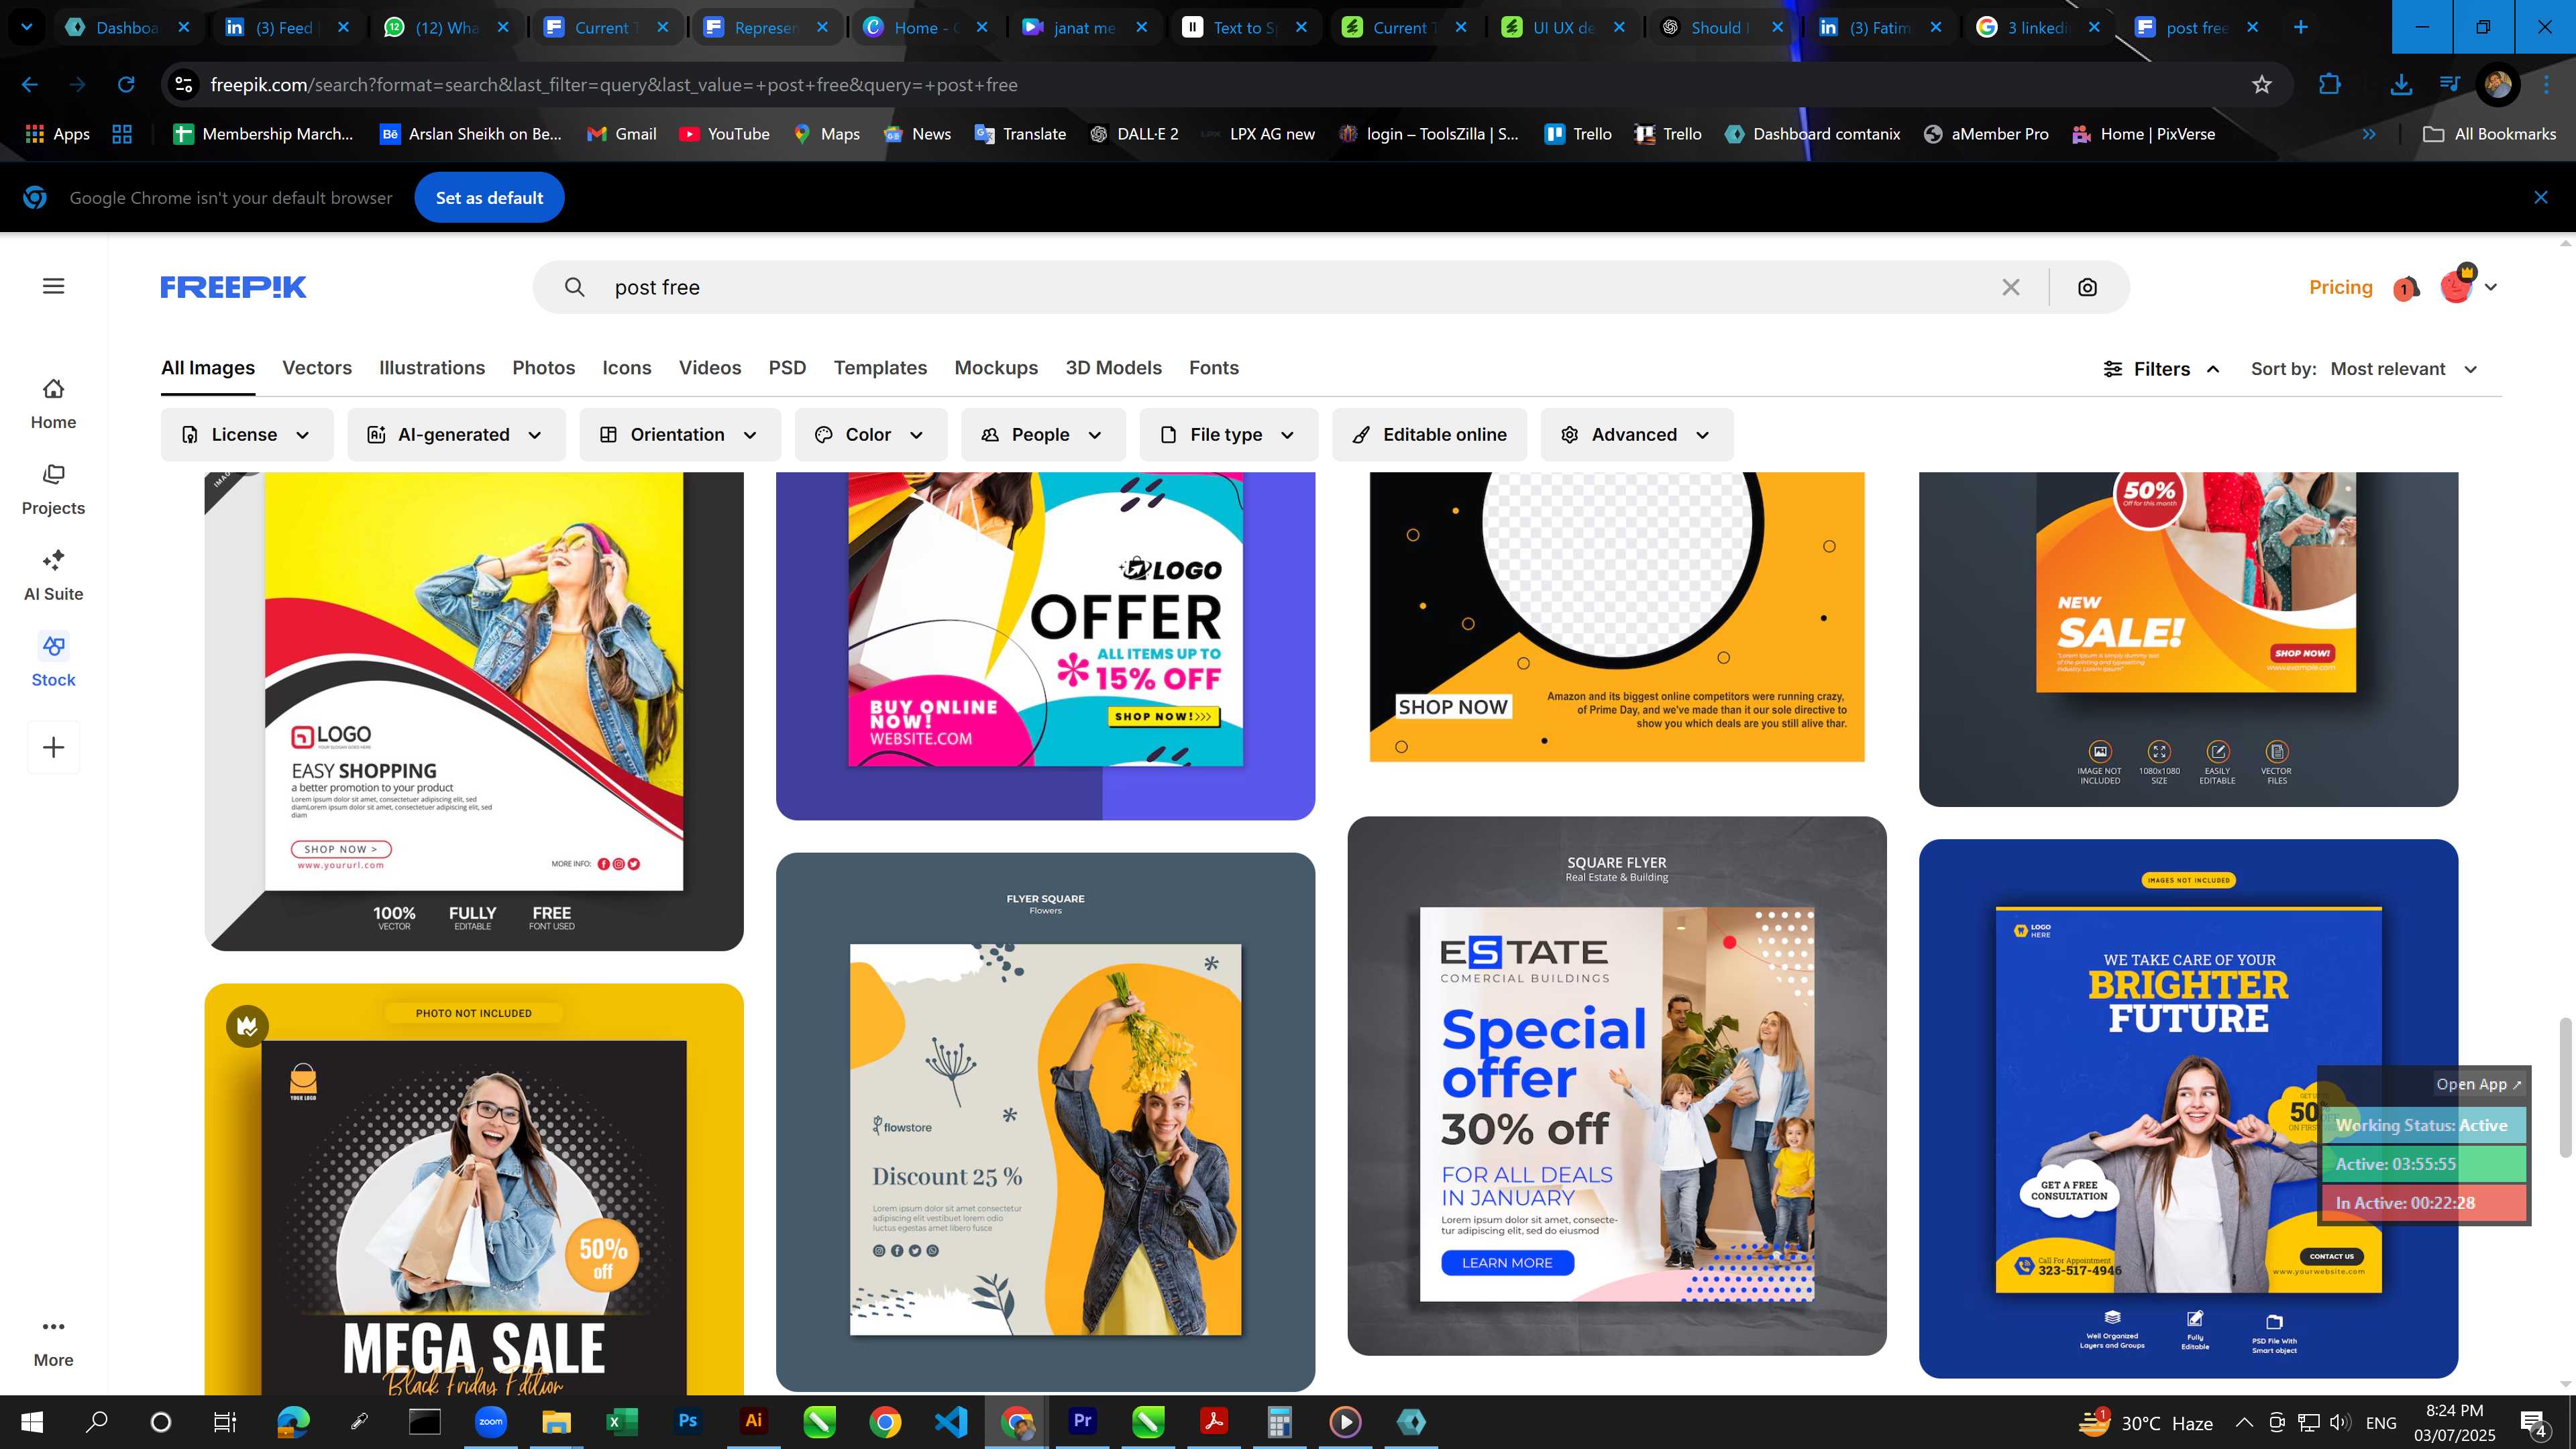Go back to the previous page
Screen dimensions: 2576x1449
(x=30, y=85)
